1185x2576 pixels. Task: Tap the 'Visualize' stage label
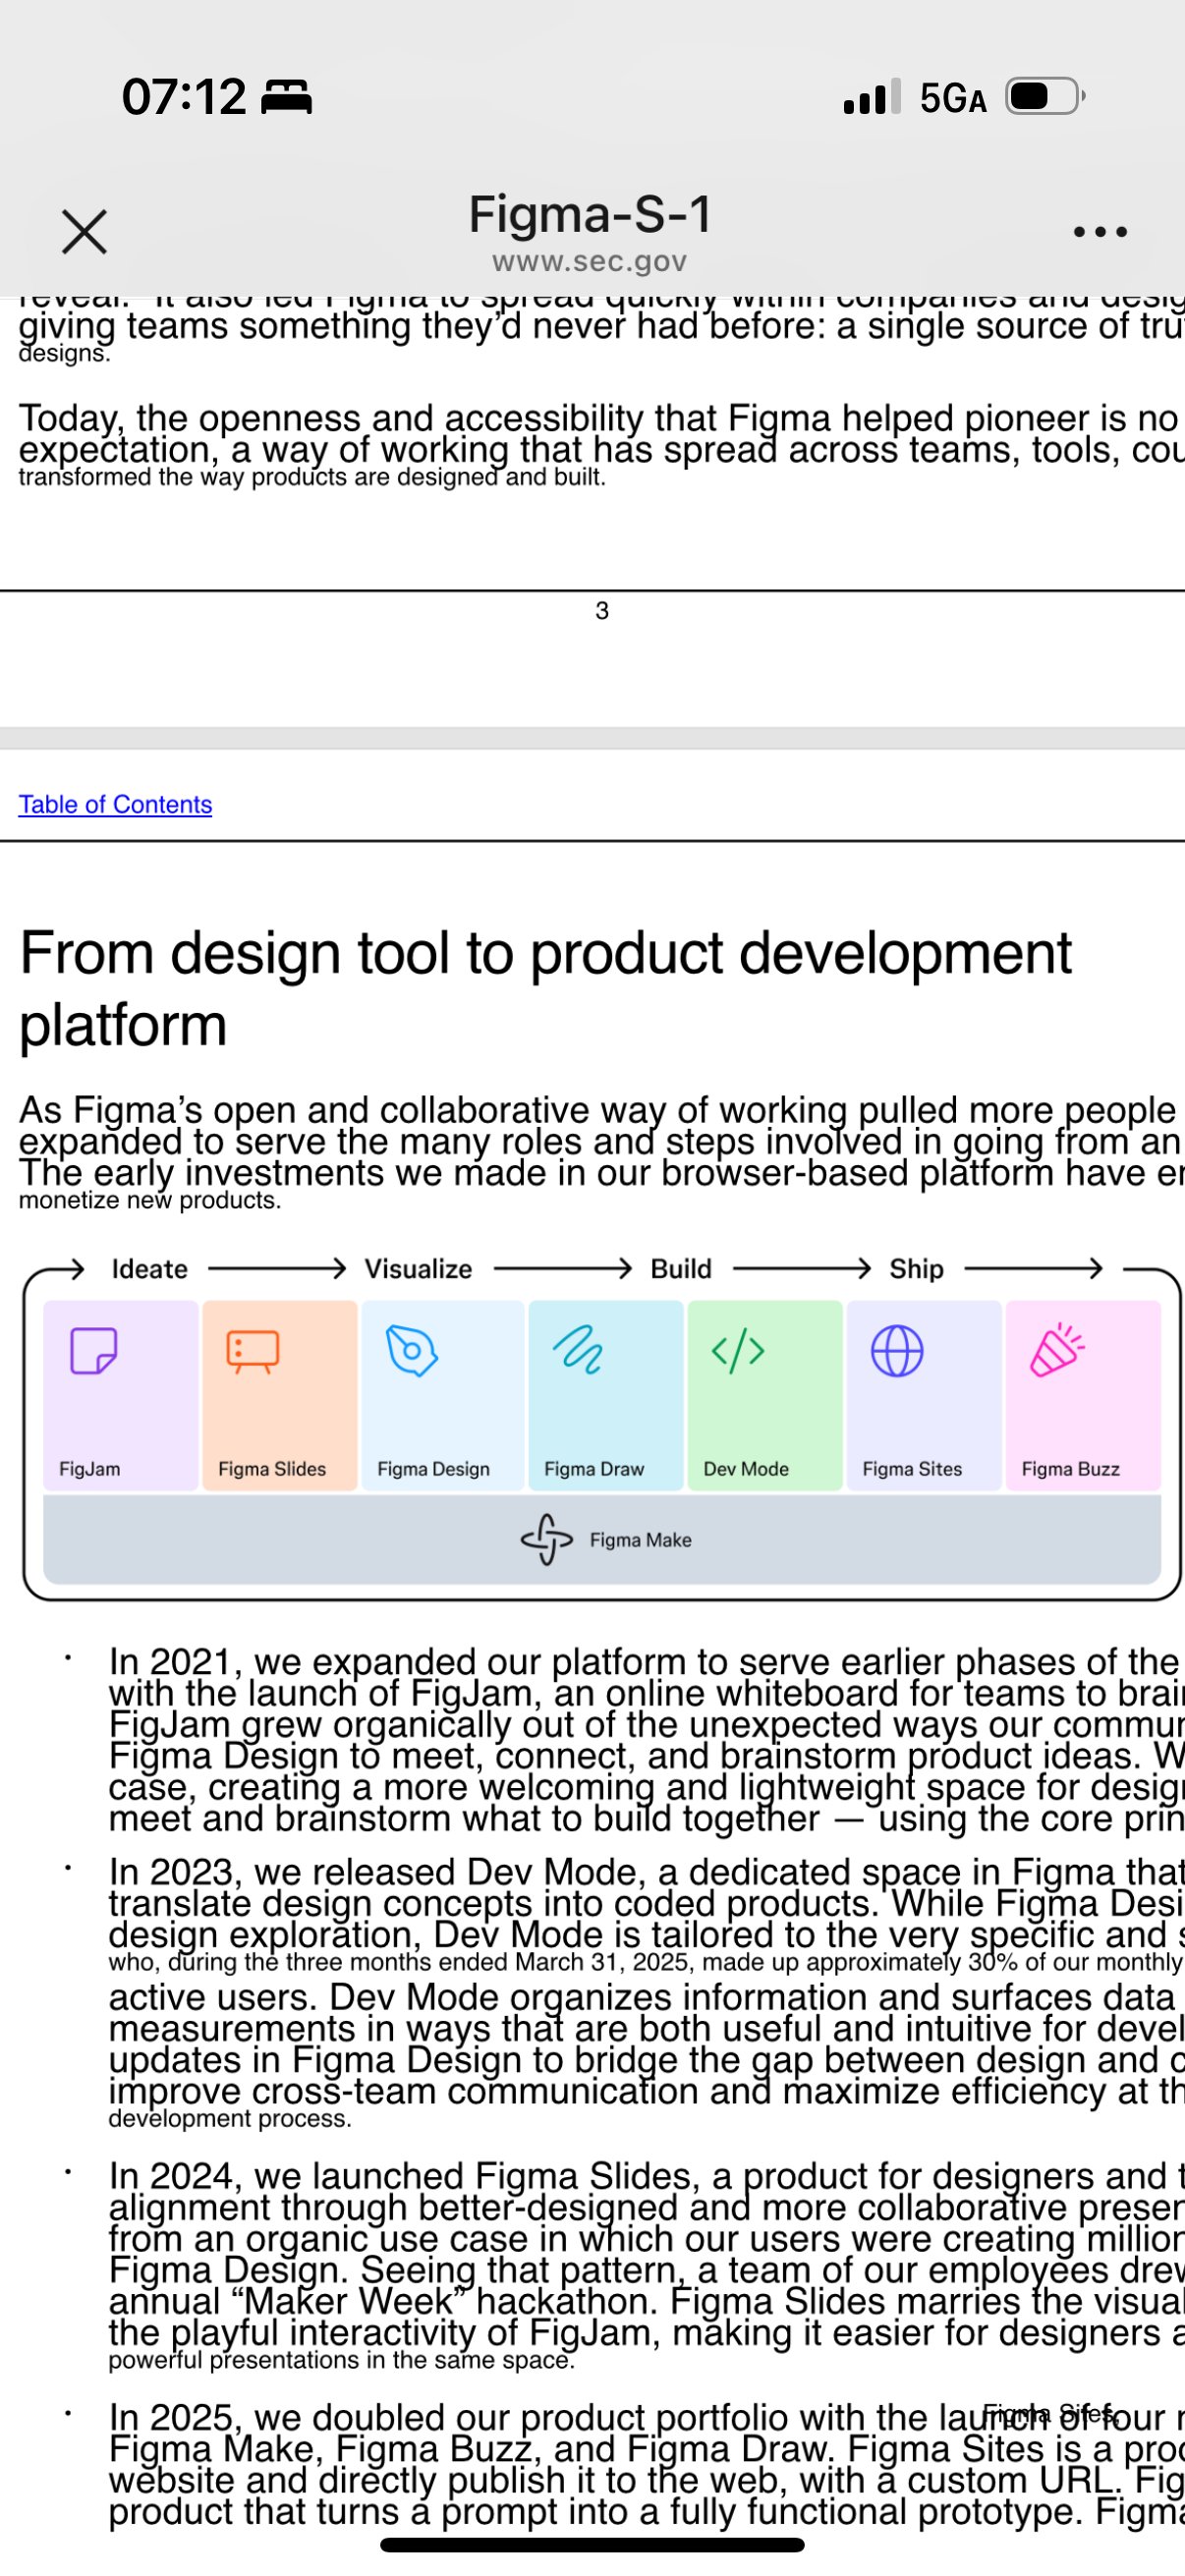(x=418, y=1268)
